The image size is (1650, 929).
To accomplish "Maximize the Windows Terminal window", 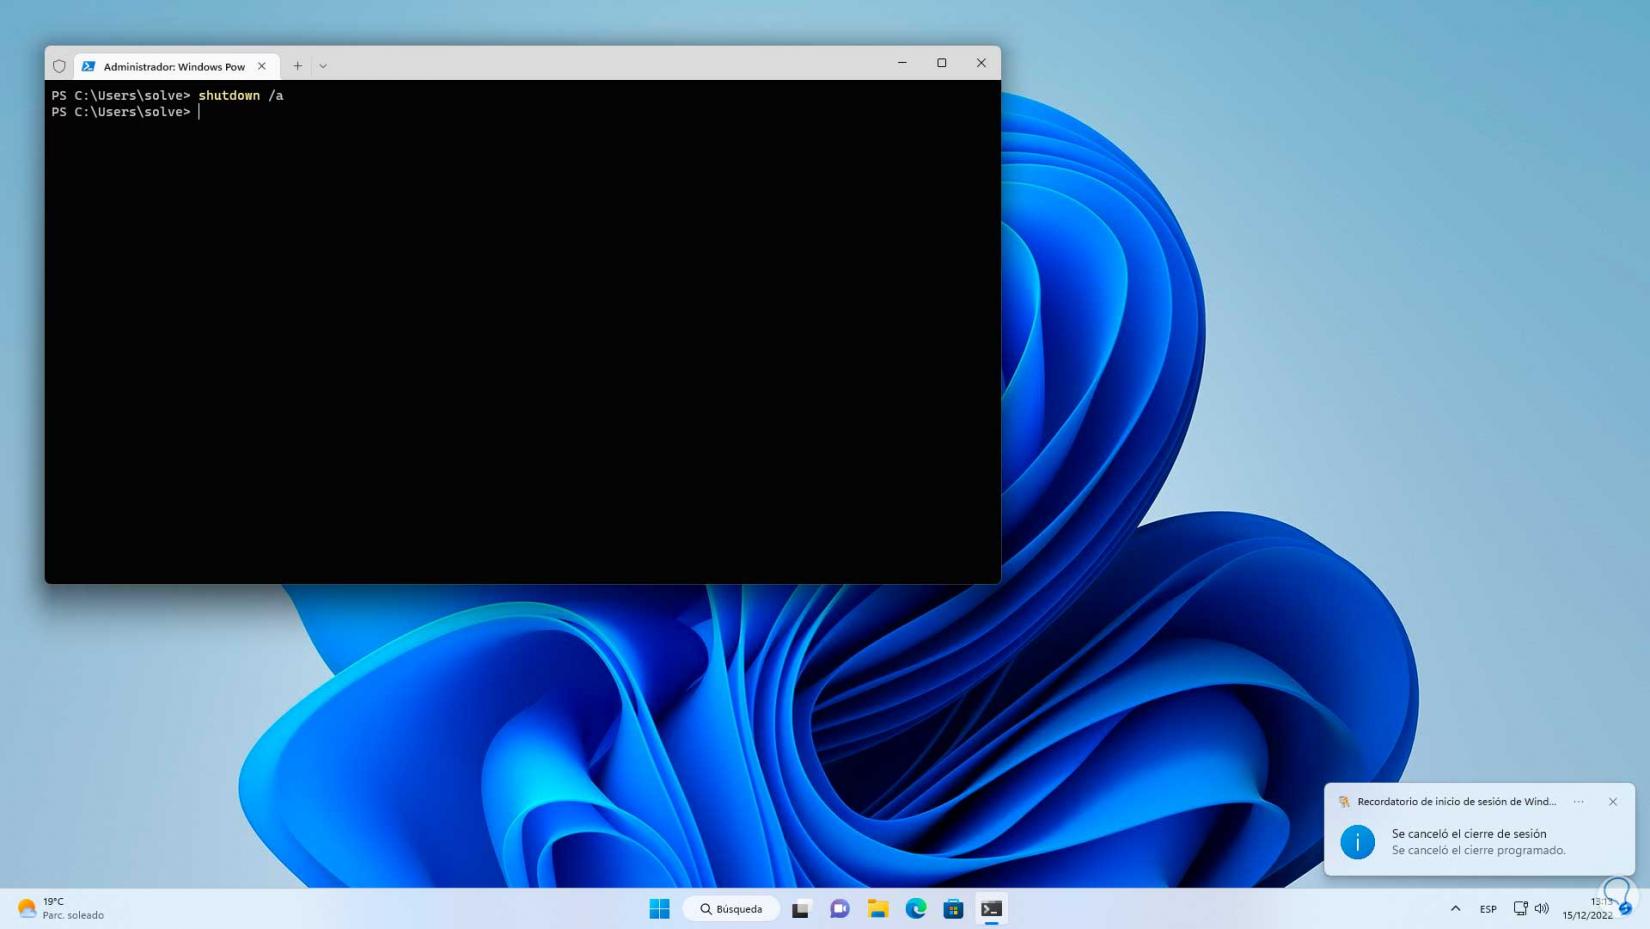I will coord(941,63).
